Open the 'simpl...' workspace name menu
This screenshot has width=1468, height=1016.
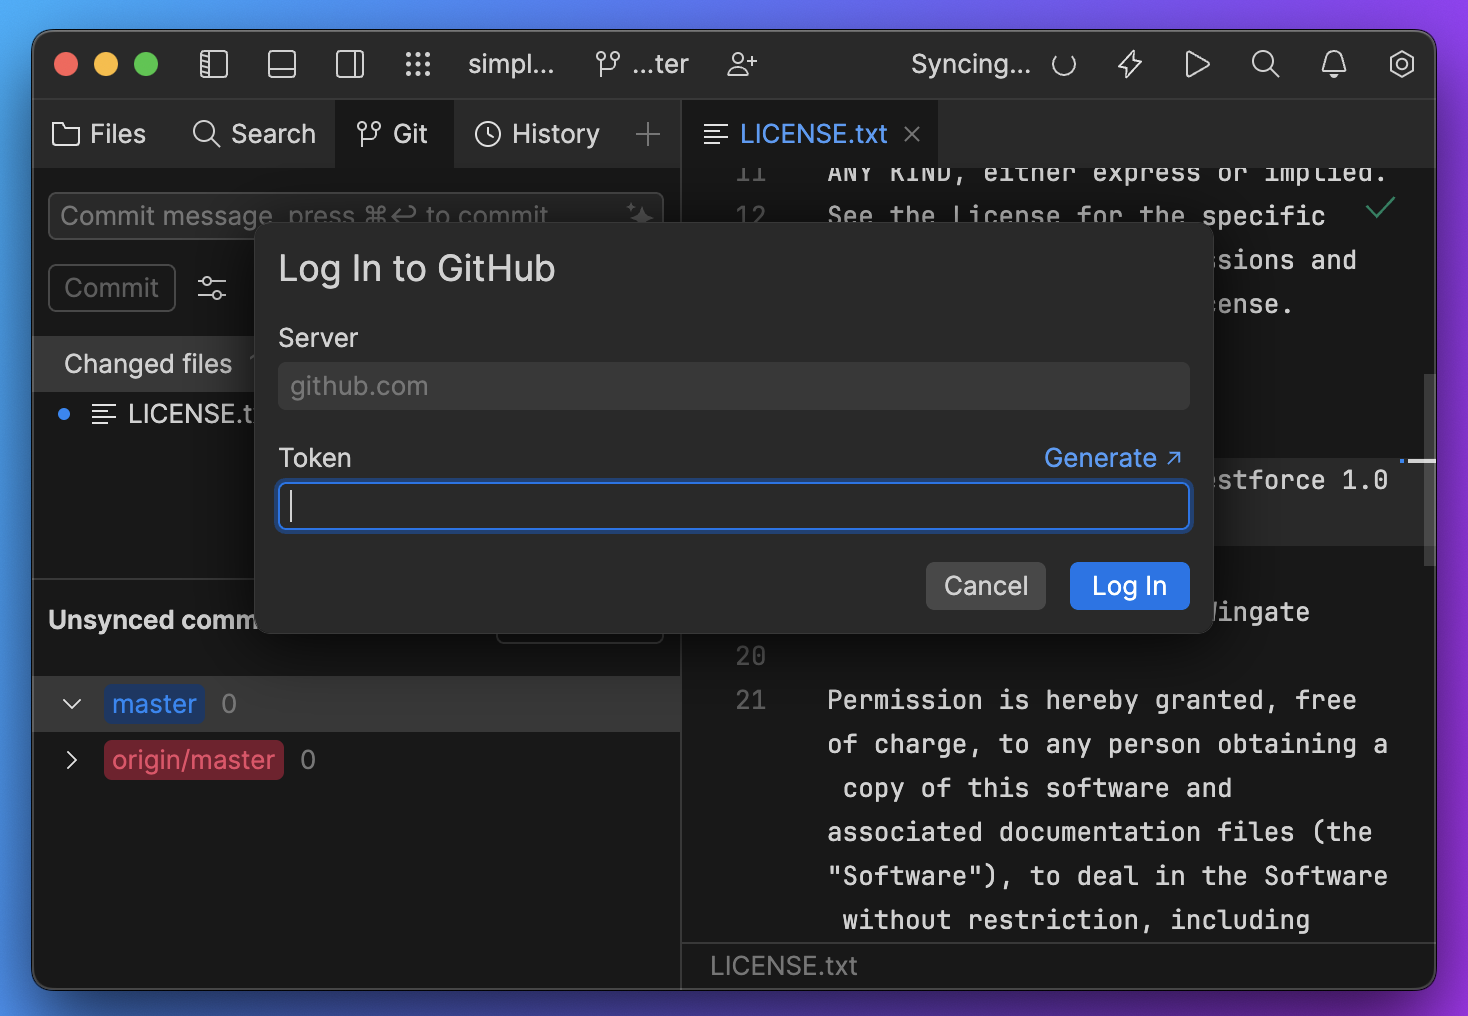tap(511, 64)
